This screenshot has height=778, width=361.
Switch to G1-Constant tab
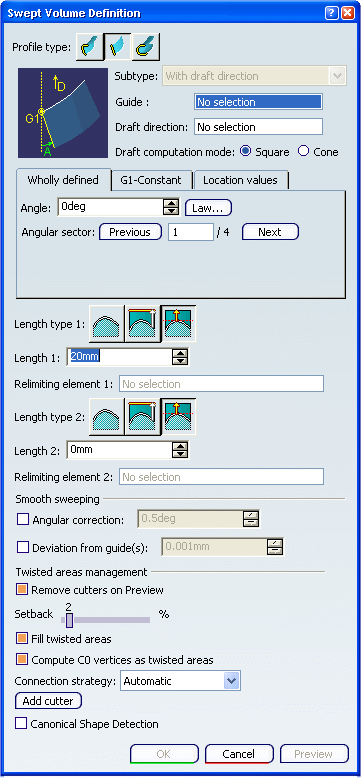coord(151,180)
